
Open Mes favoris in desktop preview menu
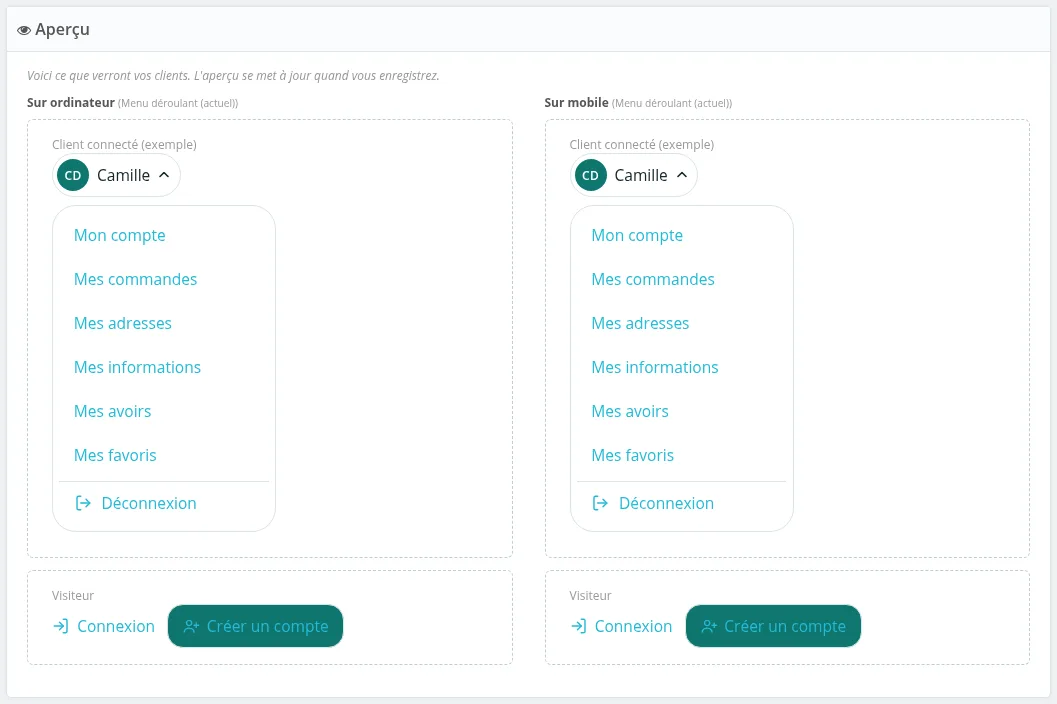pos(115,455)
